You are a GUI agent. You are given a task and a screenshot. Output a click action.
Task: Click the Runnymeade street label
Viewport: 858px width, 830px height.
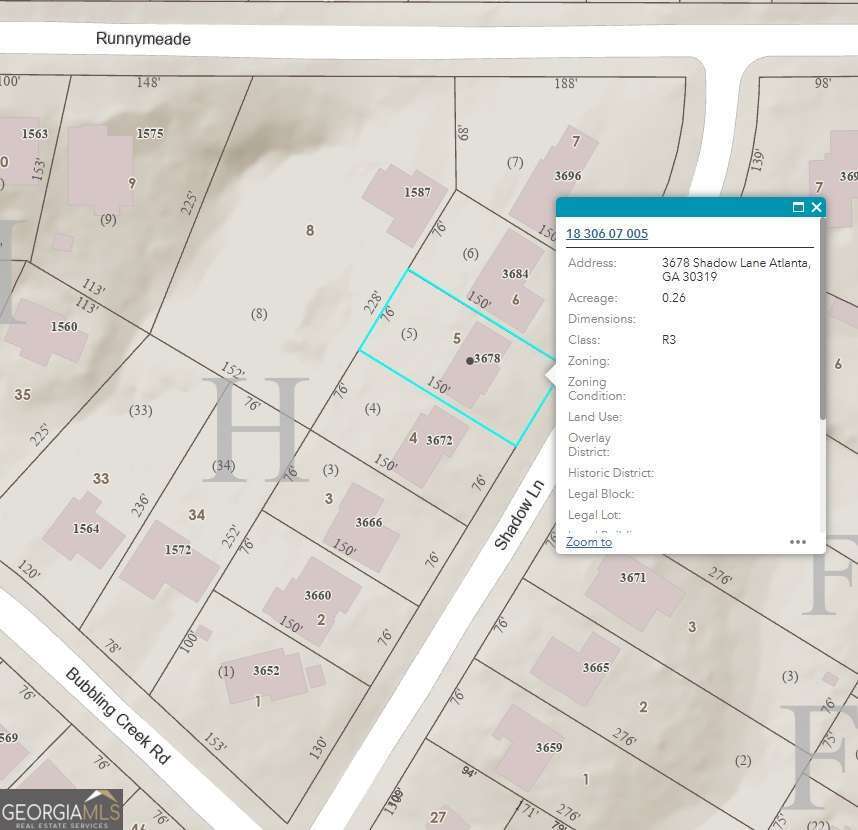coord(143,39)
